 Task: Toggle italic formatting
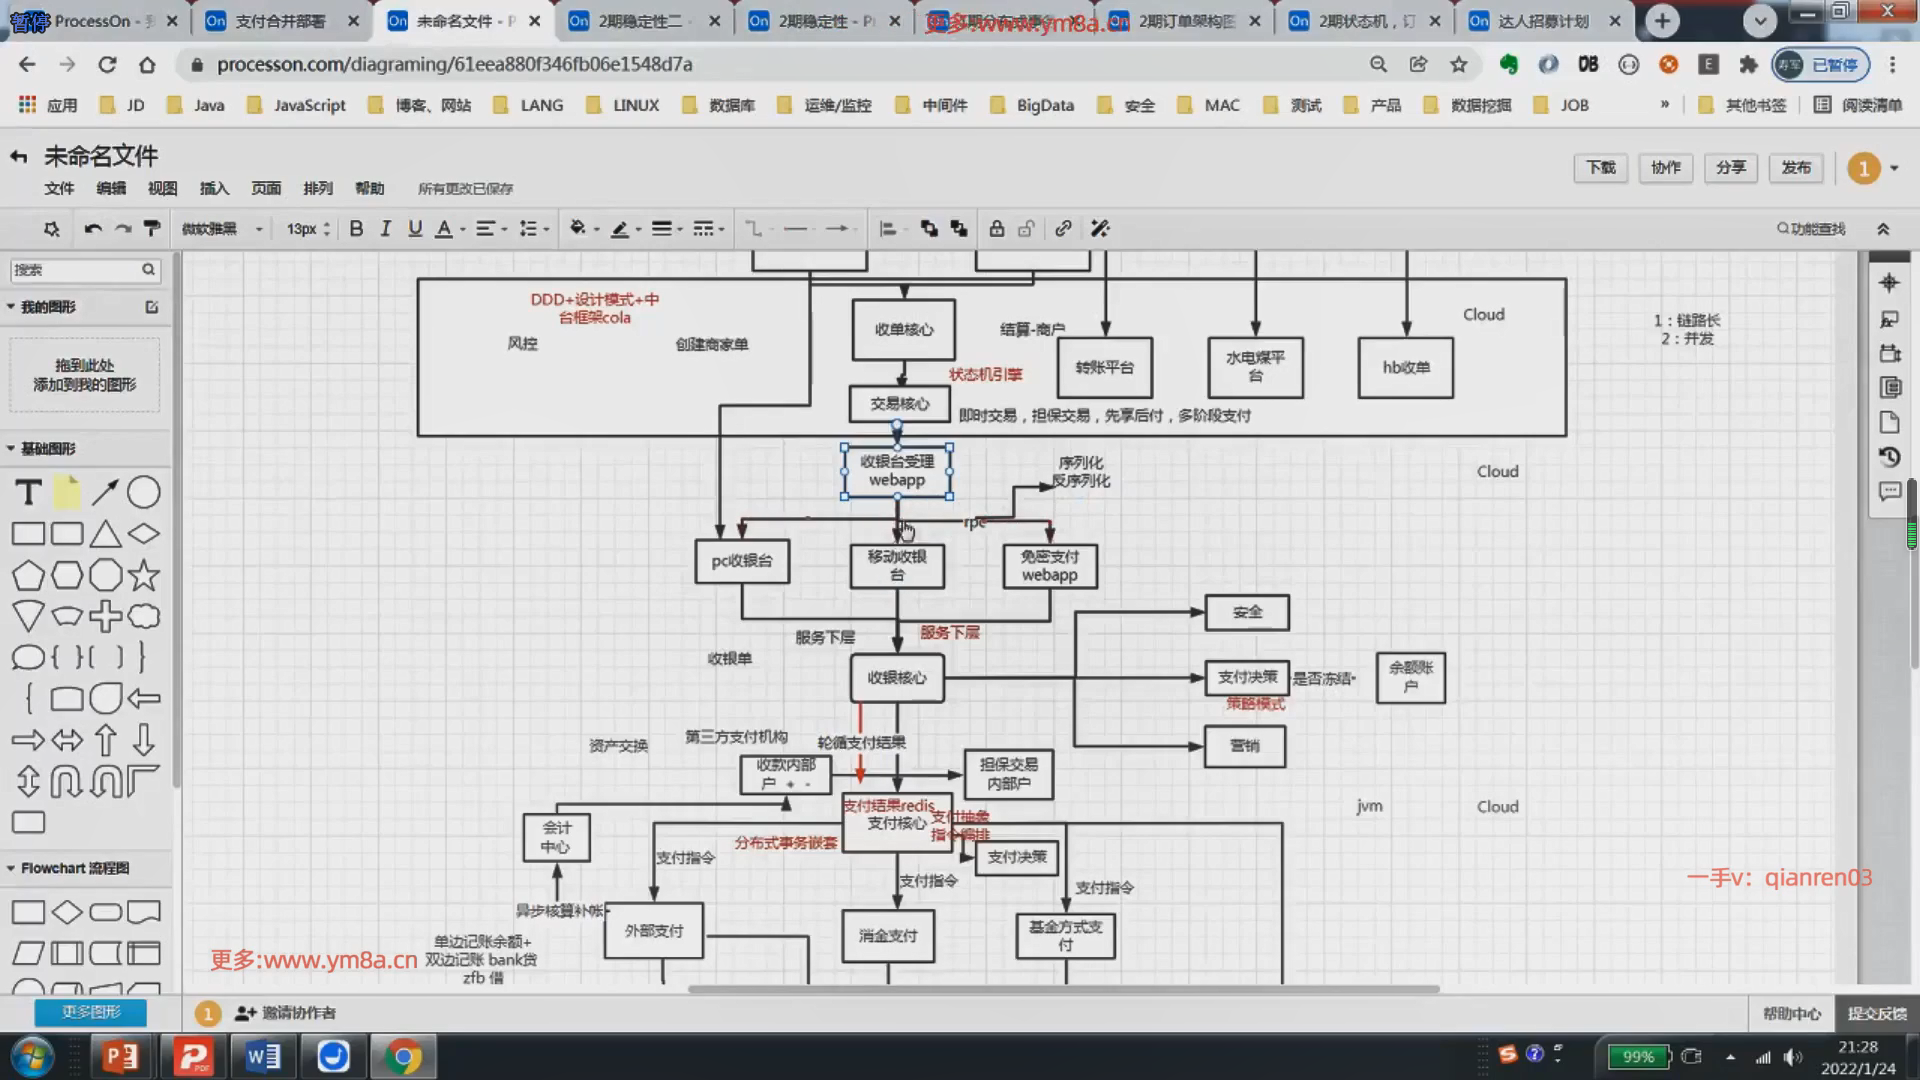385,229
